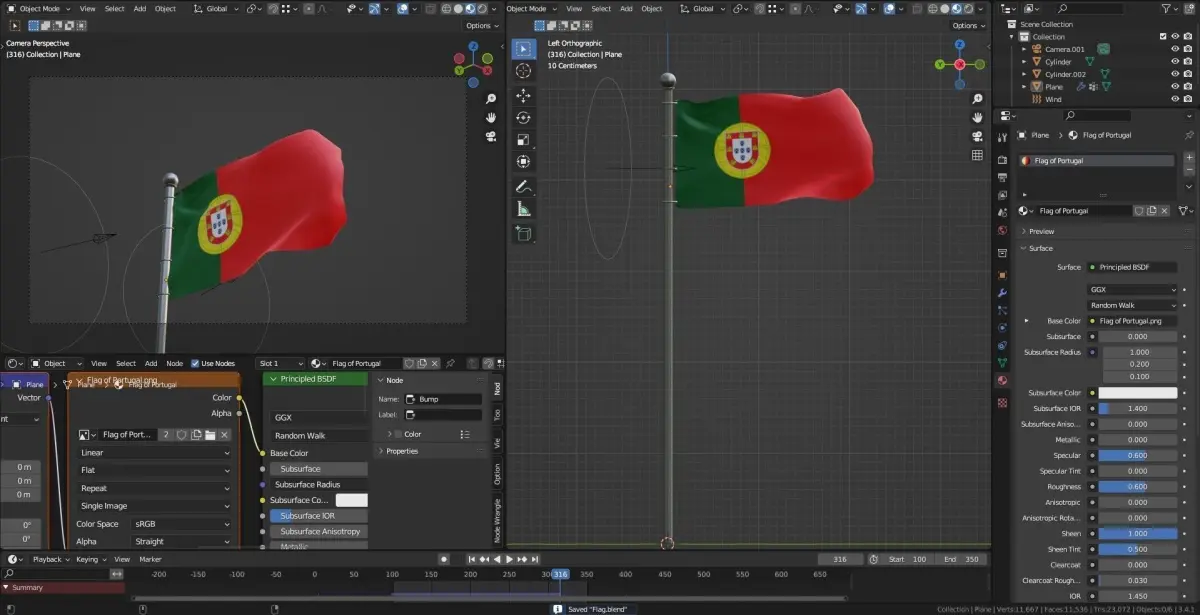The height and width of the screenshot is (615, 1200).
Task: Select the Transform tool in right viewport
Action: tap(524, 161)
